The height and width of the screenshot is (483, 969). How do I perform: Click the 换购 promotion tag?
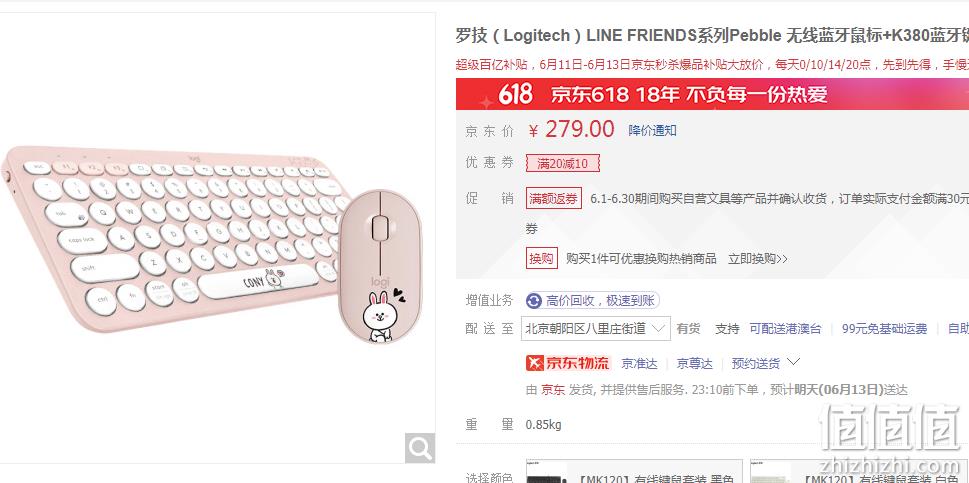[x=541, y=258]
